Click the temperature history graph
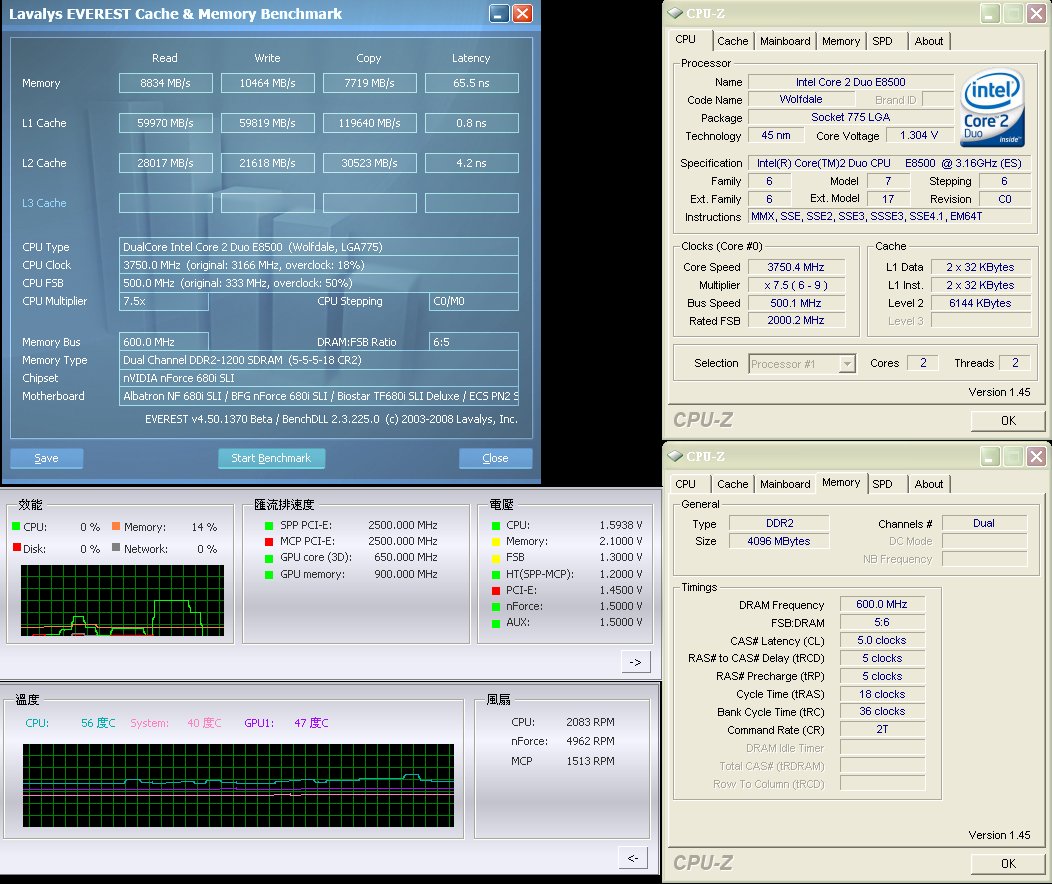The height and width of the screenshot is (884, 1052). [238, 785]
